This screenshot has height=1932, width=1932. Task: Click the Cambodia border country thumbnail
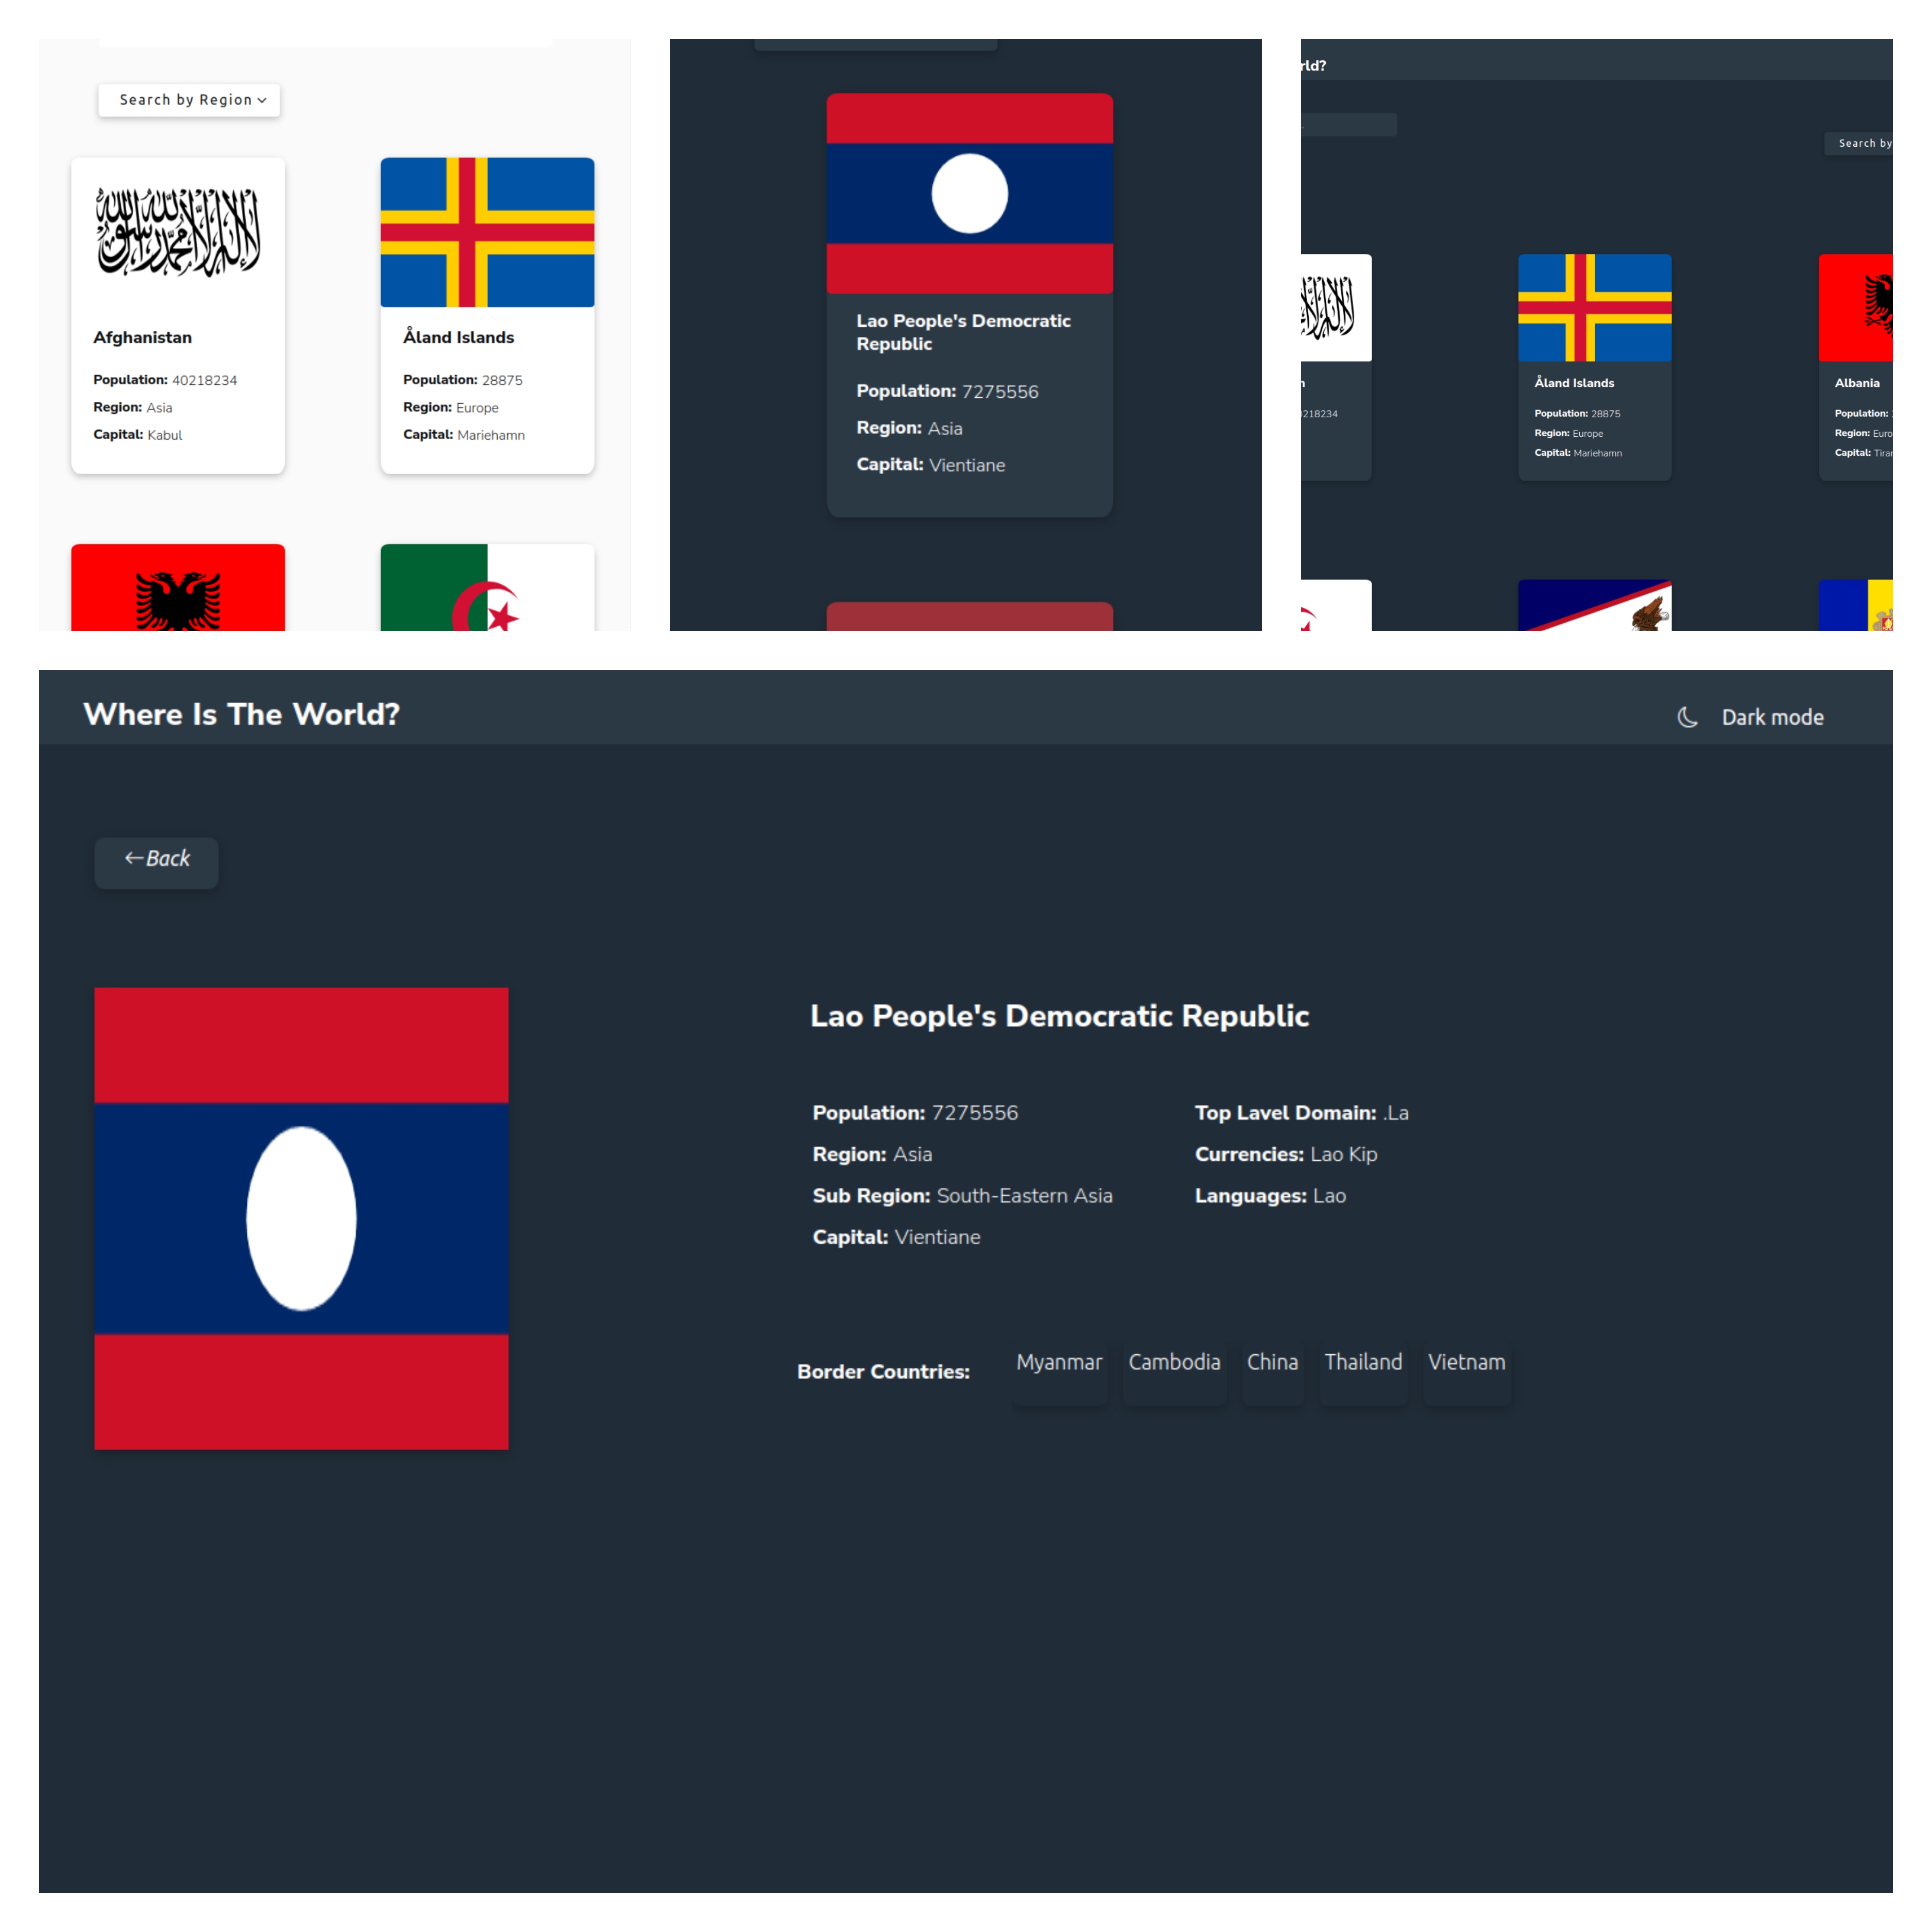[x=1173, y=1363]
